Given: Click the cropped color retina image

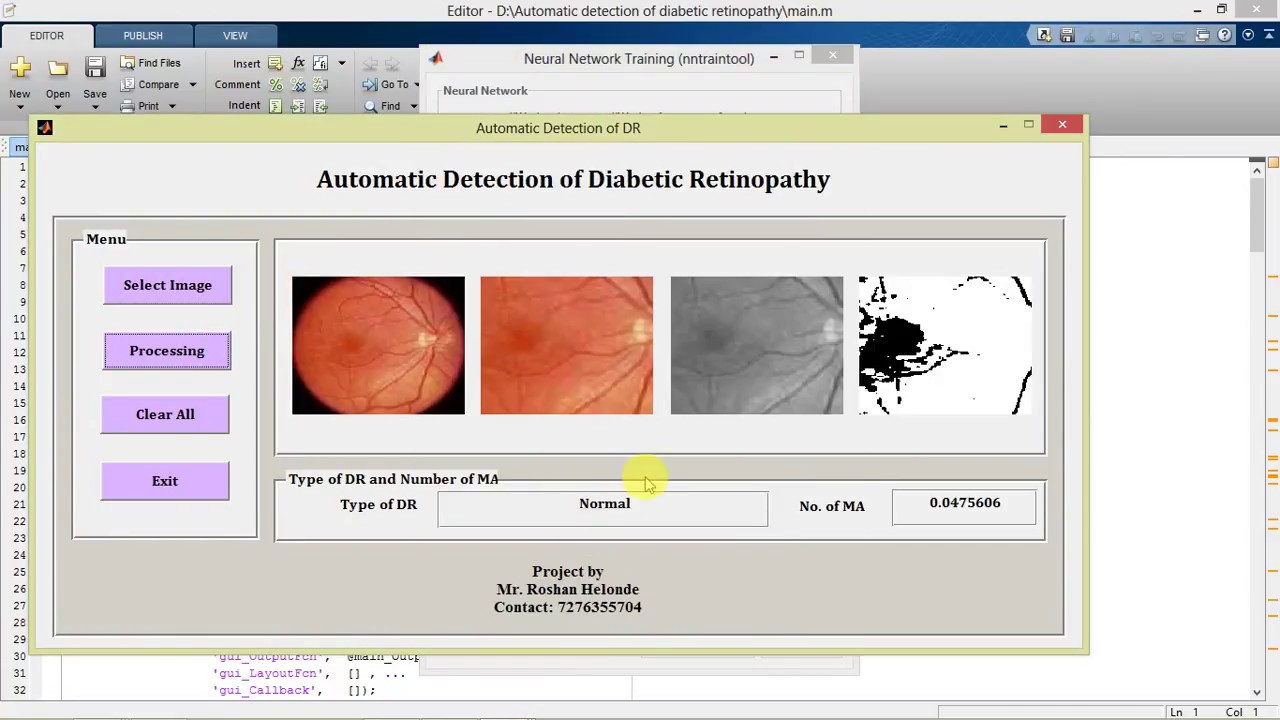Looking at the screenshot, I should (566, 345).
